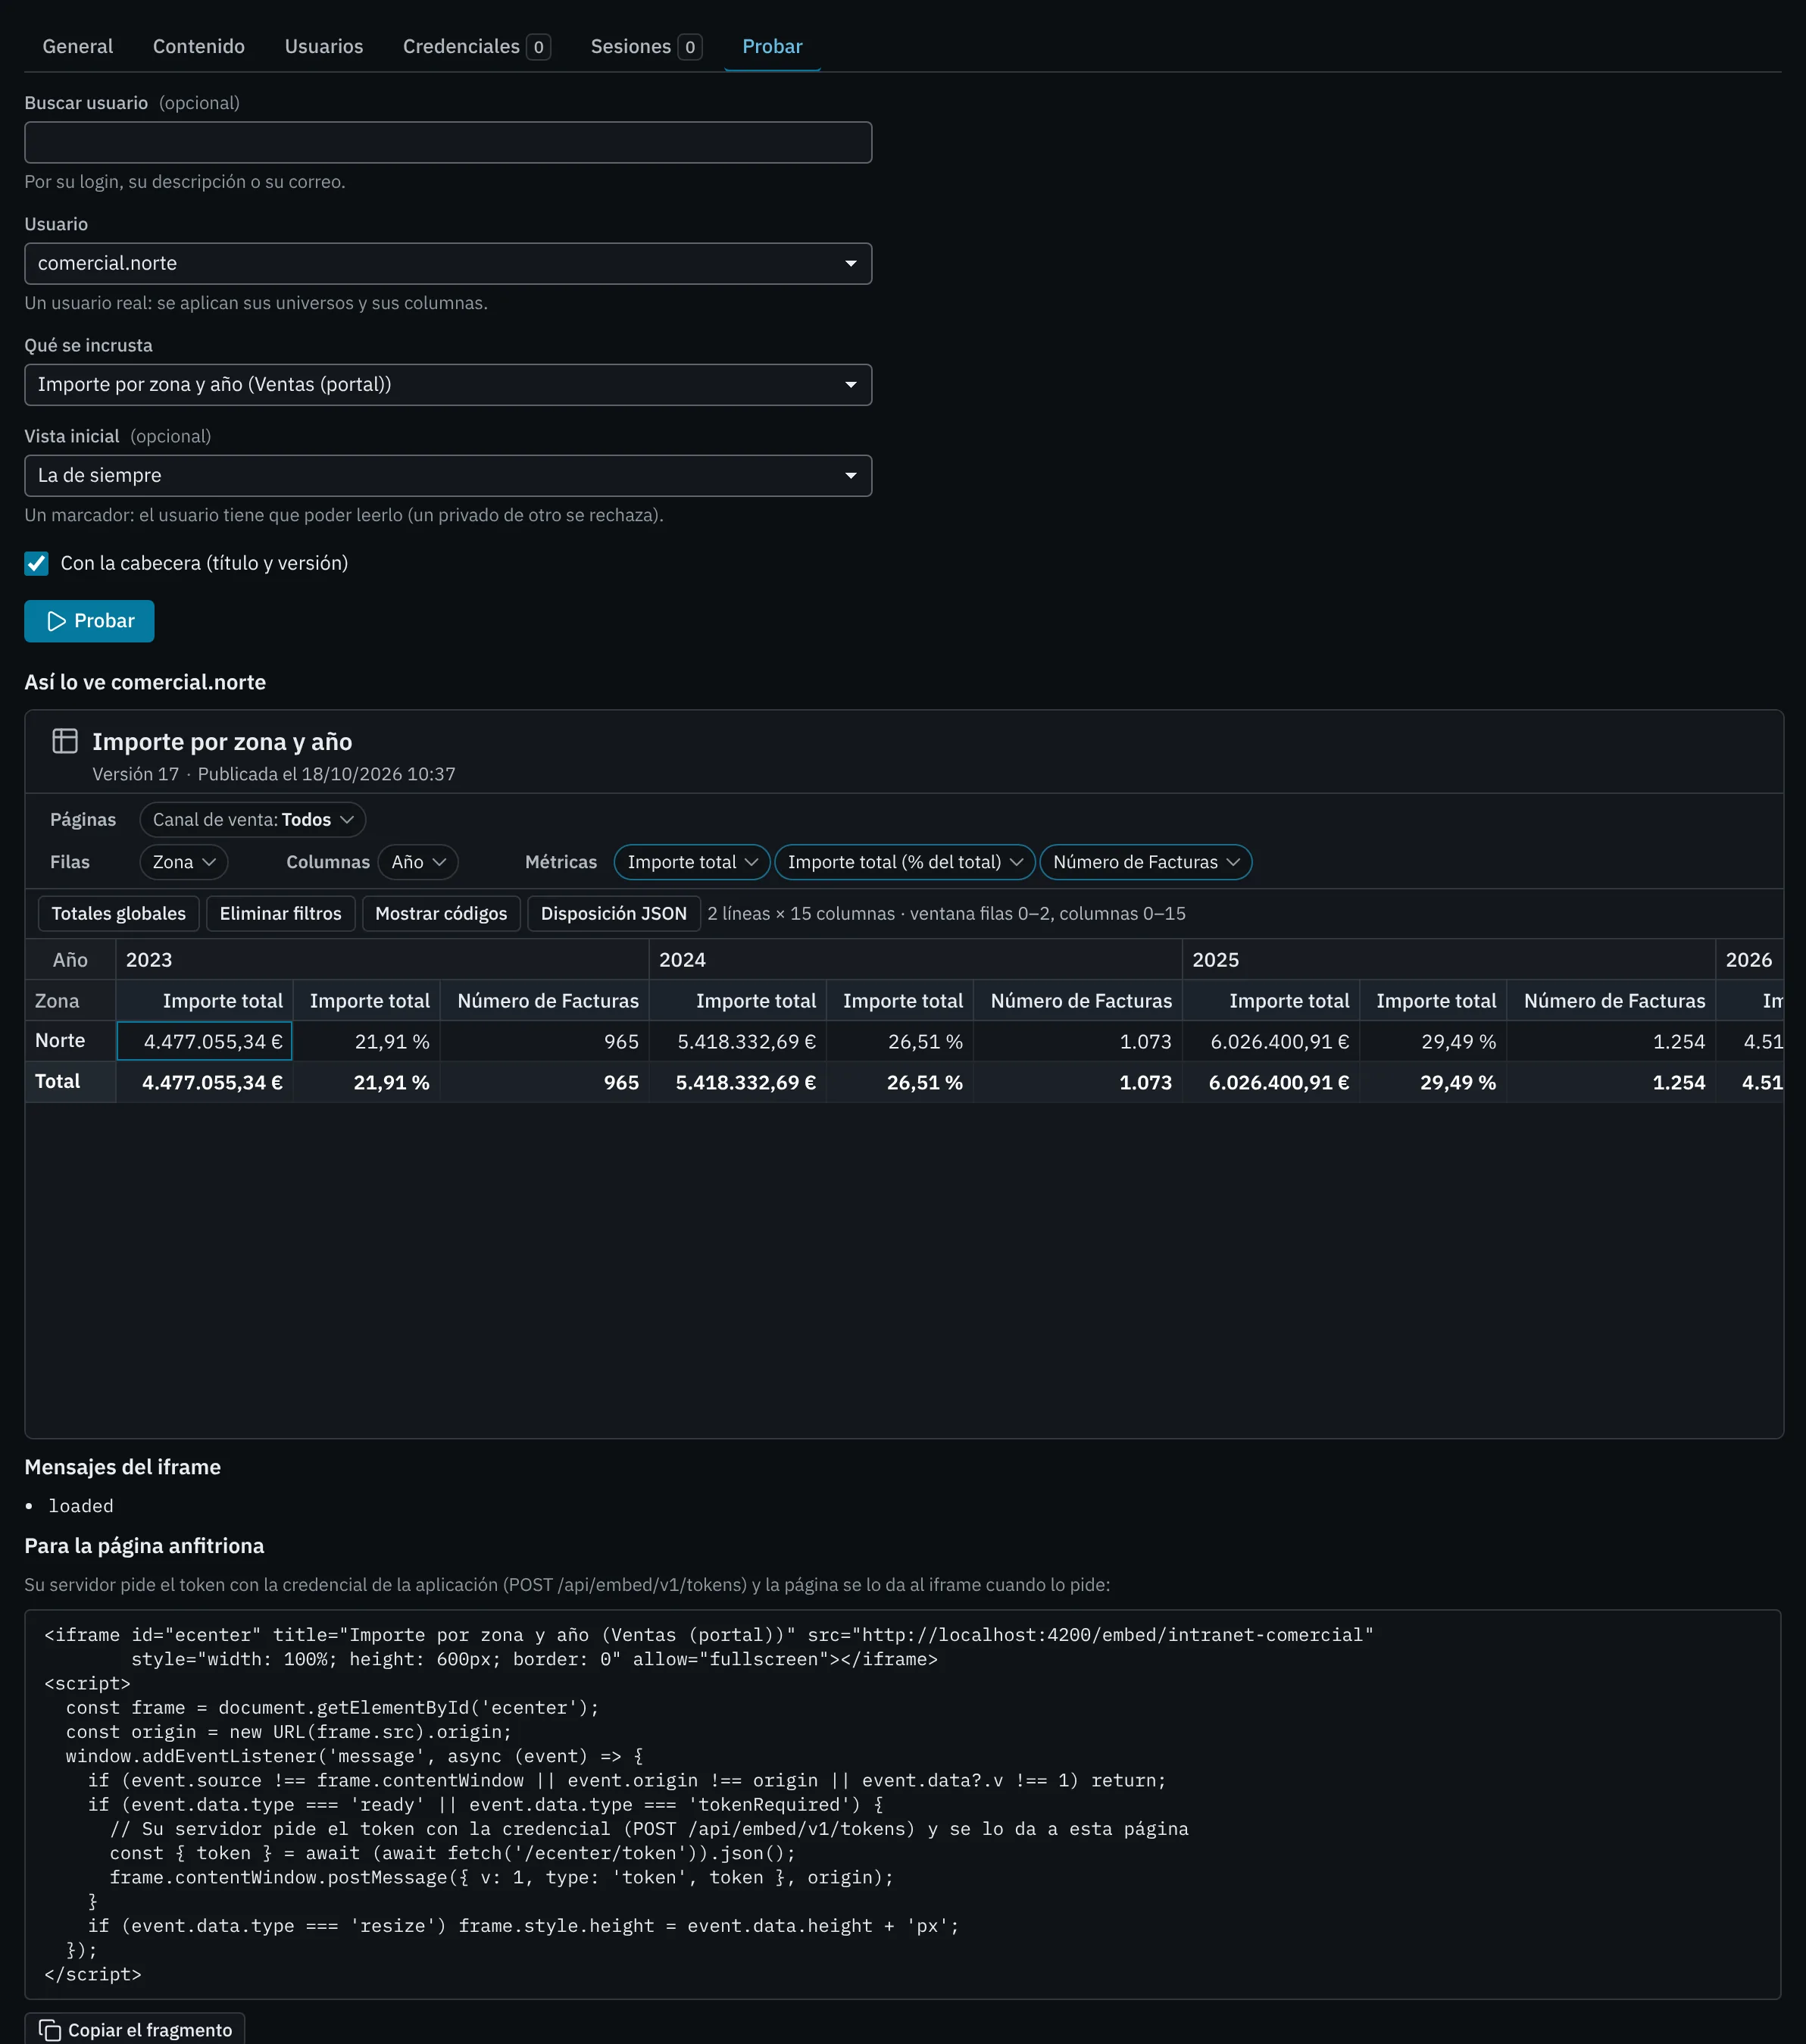Click the play icon on the Probar button
This screenshot has width=1806, height=2044.
[x=56, y=621]
